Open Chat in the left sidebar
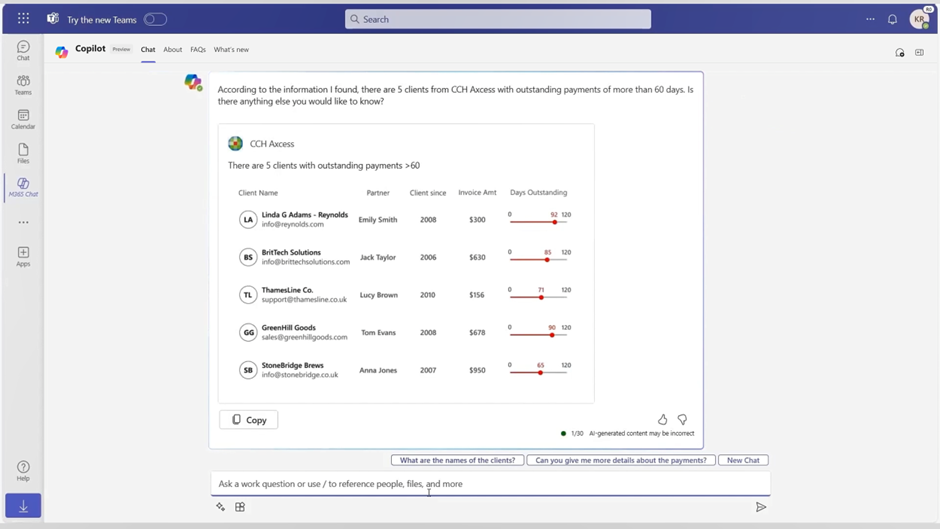This screenshot has height=529, width=940. click(23, 50)
